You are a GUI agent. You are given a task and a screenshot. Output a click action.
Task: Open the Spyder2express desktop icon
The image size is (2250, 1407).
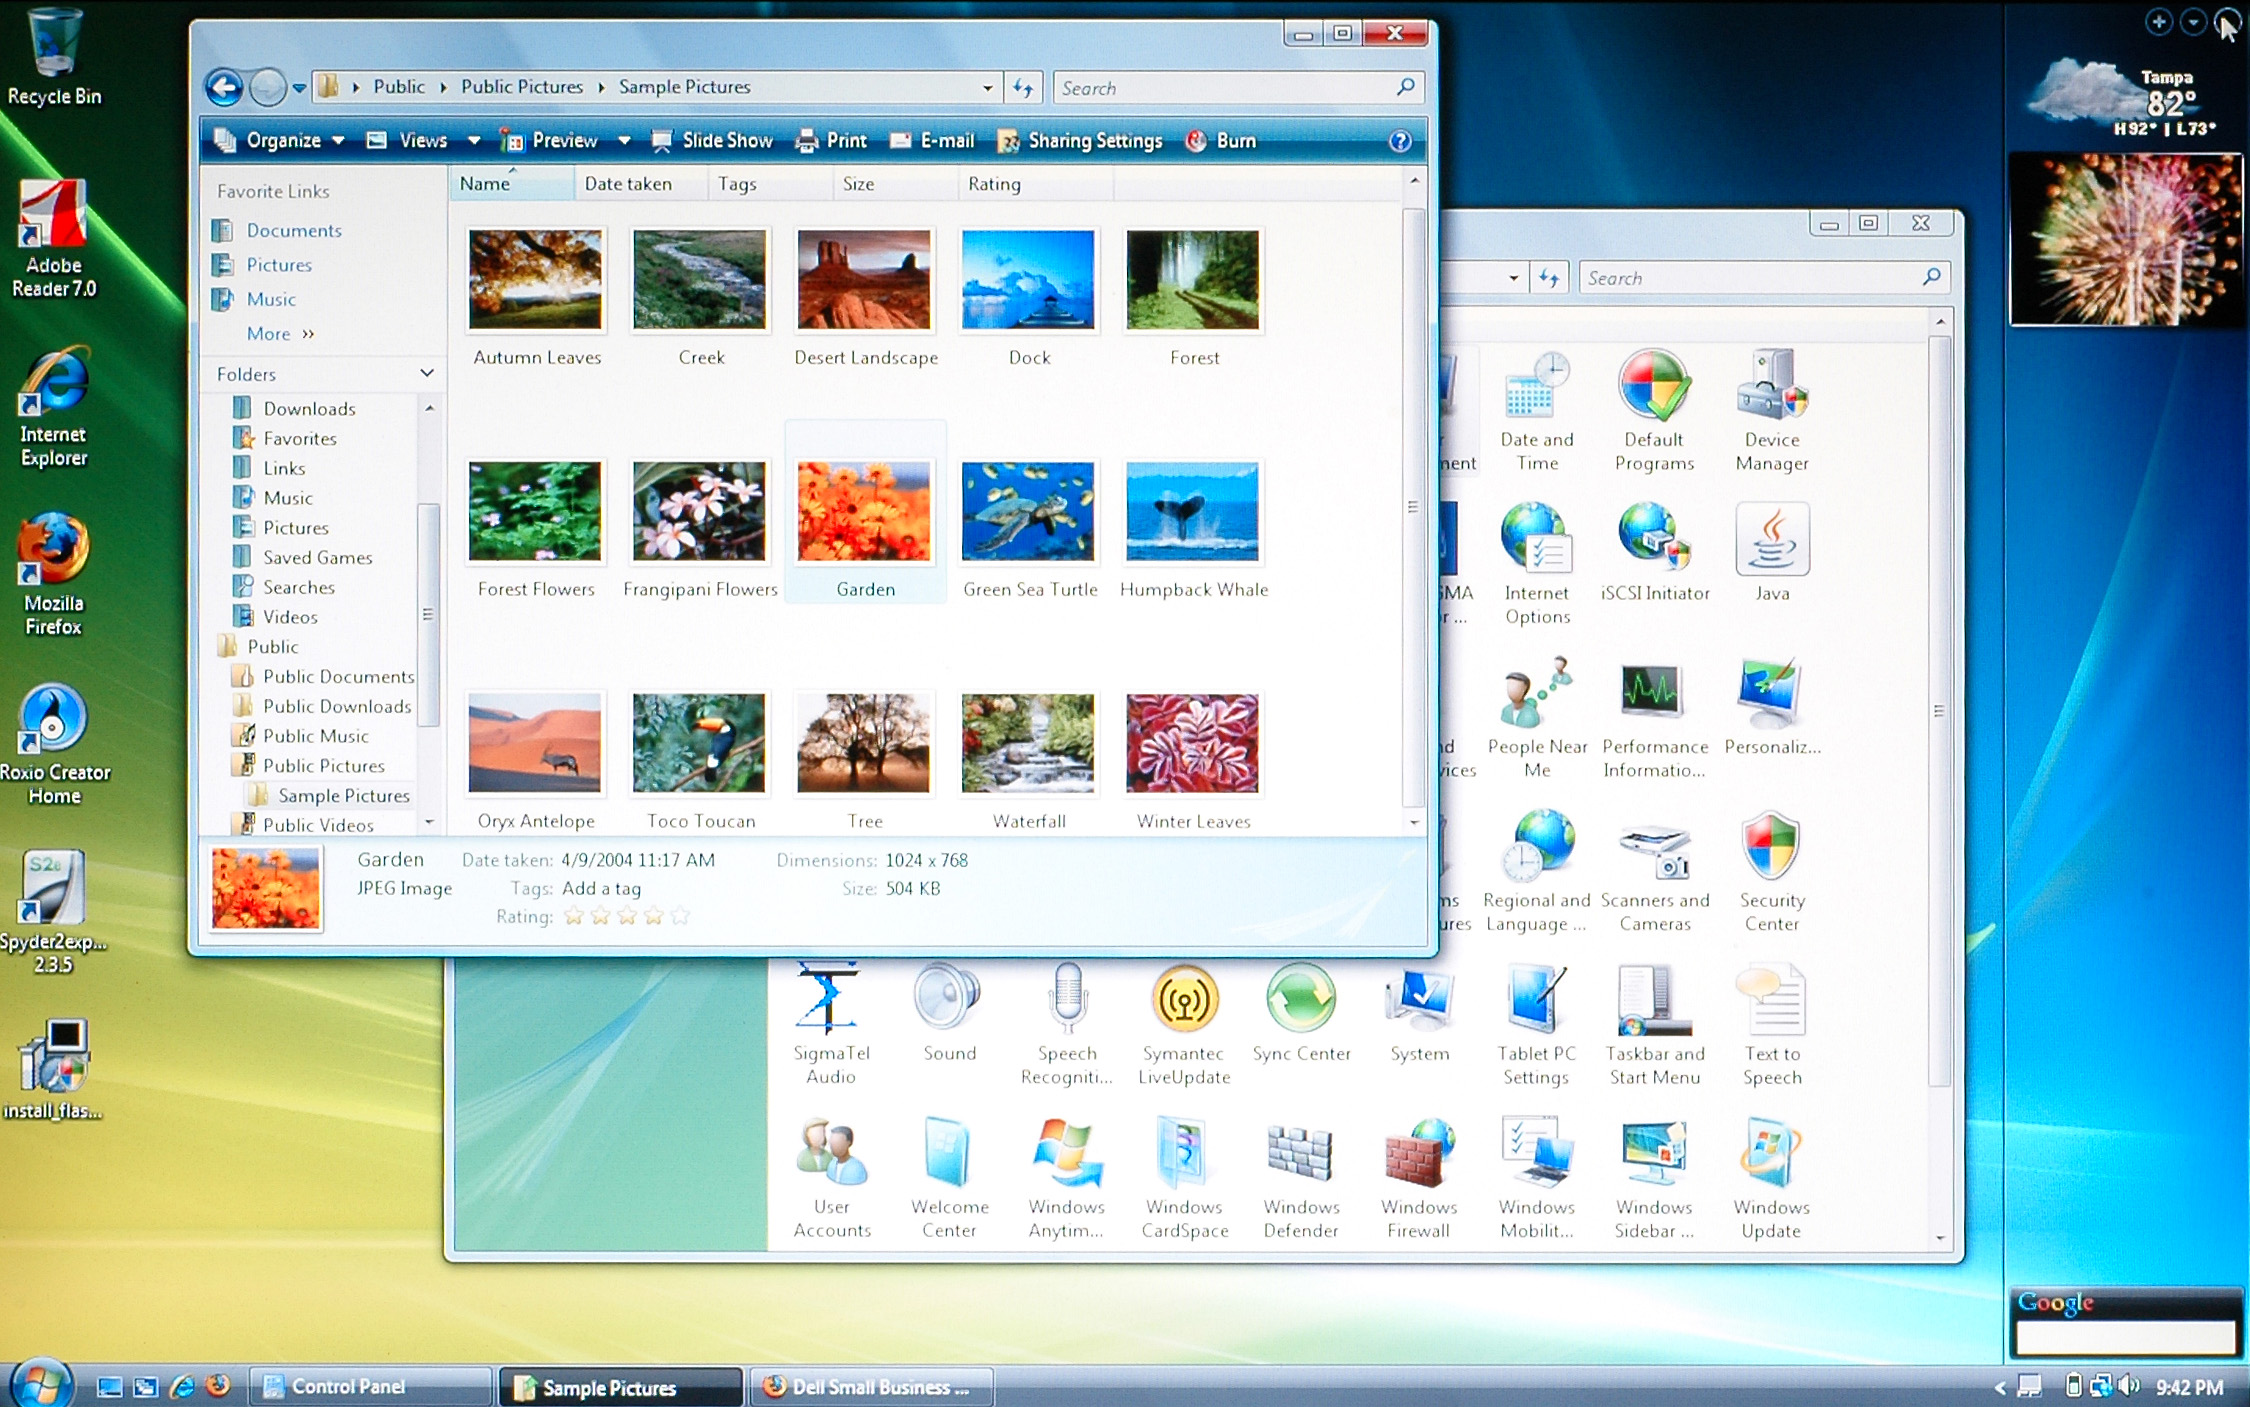(54, 912)
